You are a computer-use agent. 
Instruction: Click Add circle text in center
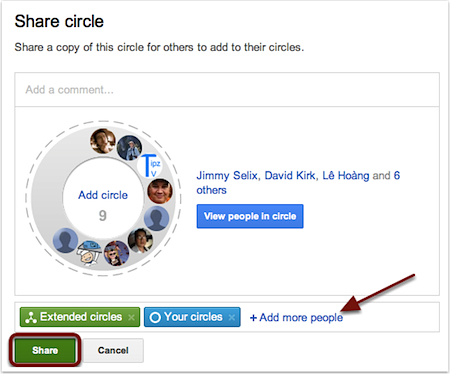click(103, 195)
